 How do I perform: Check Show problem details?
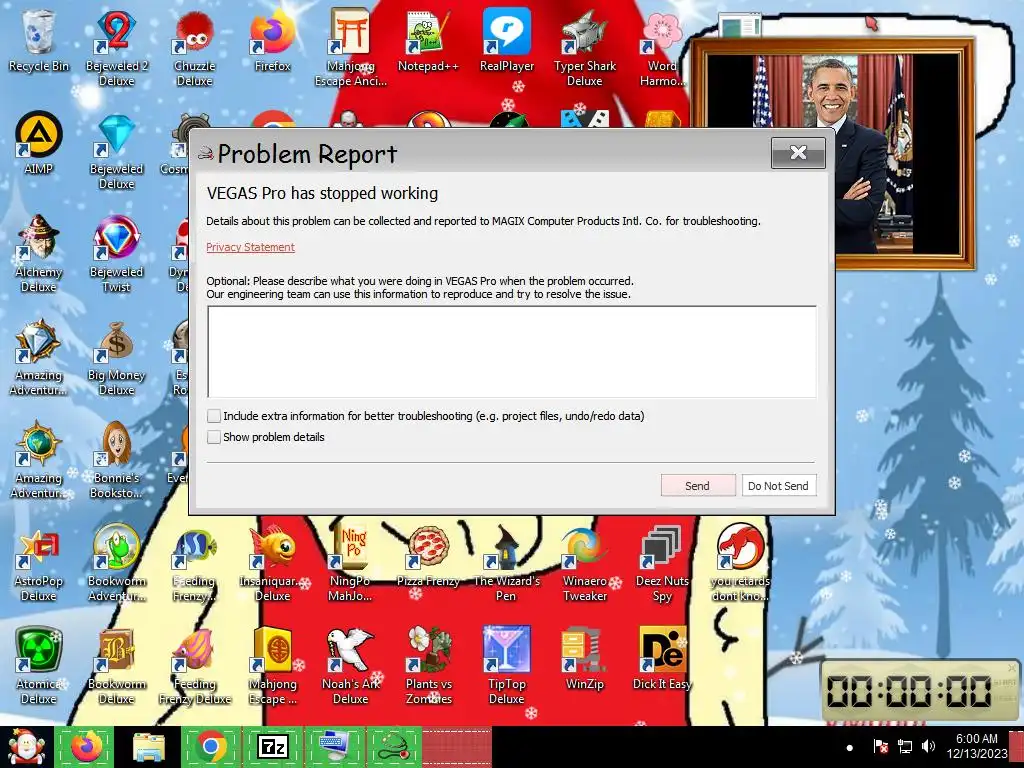pyautogui.click(x=214, y=437)
